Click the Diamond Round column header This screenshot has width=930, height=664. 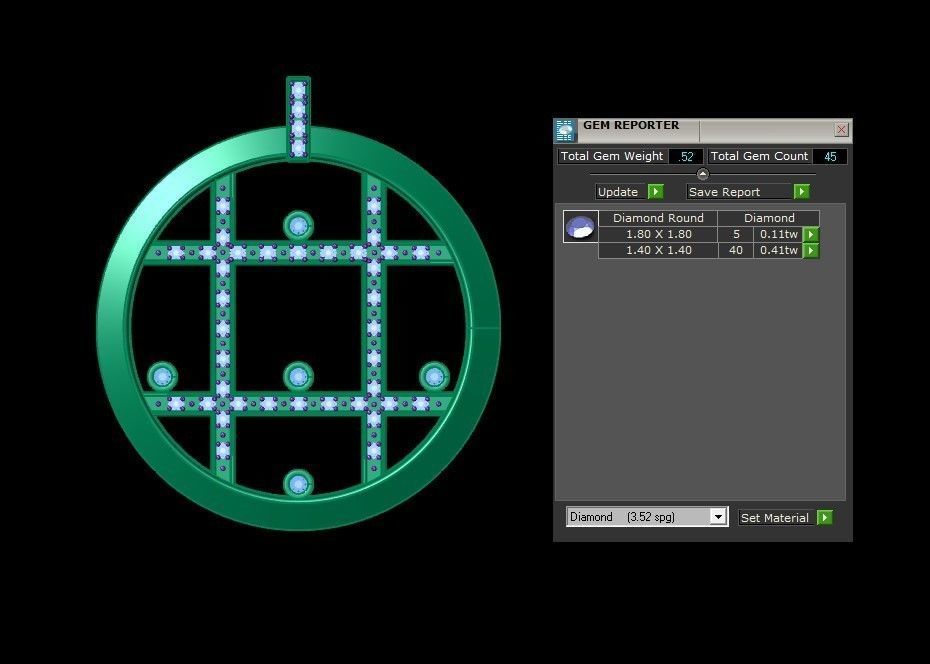(657, 218)
